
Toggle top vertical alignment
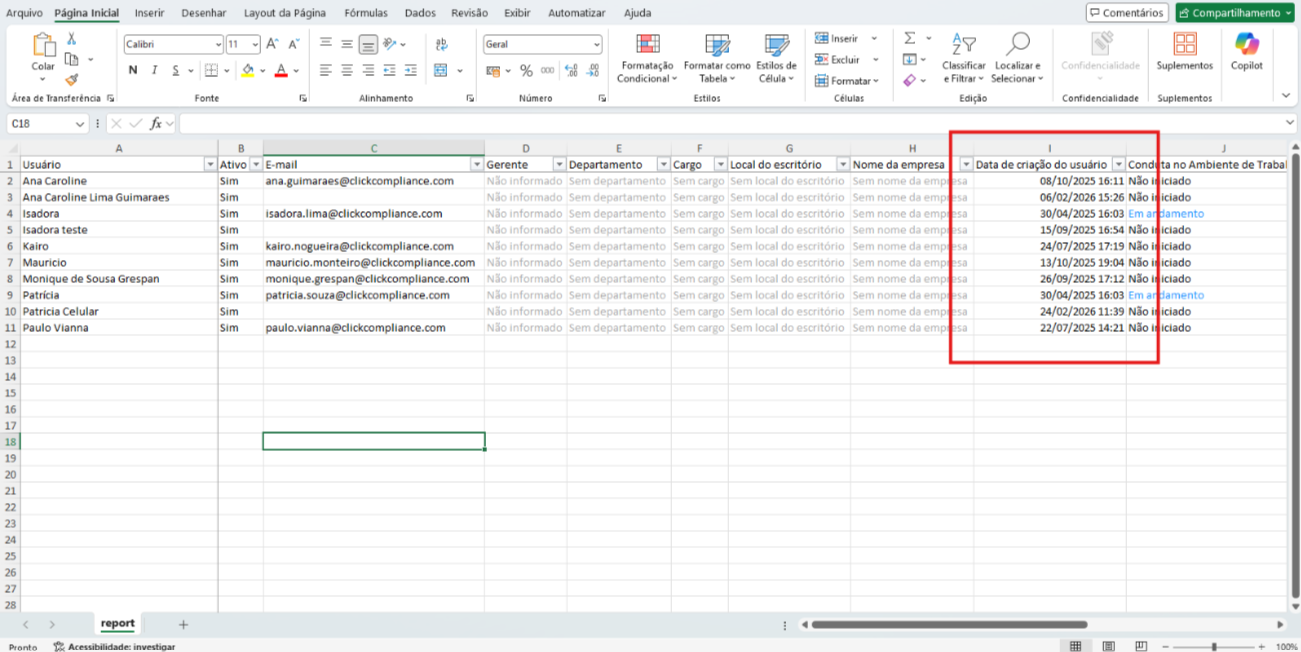pyautogui.click(x=325, y=44)
